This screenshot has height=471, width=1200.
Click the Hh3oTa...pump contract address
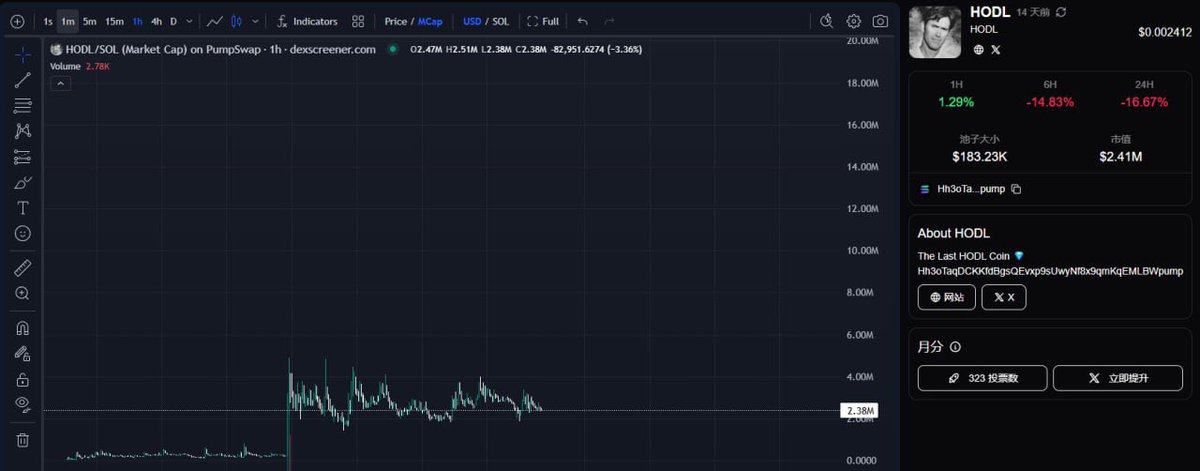[971, 189]
